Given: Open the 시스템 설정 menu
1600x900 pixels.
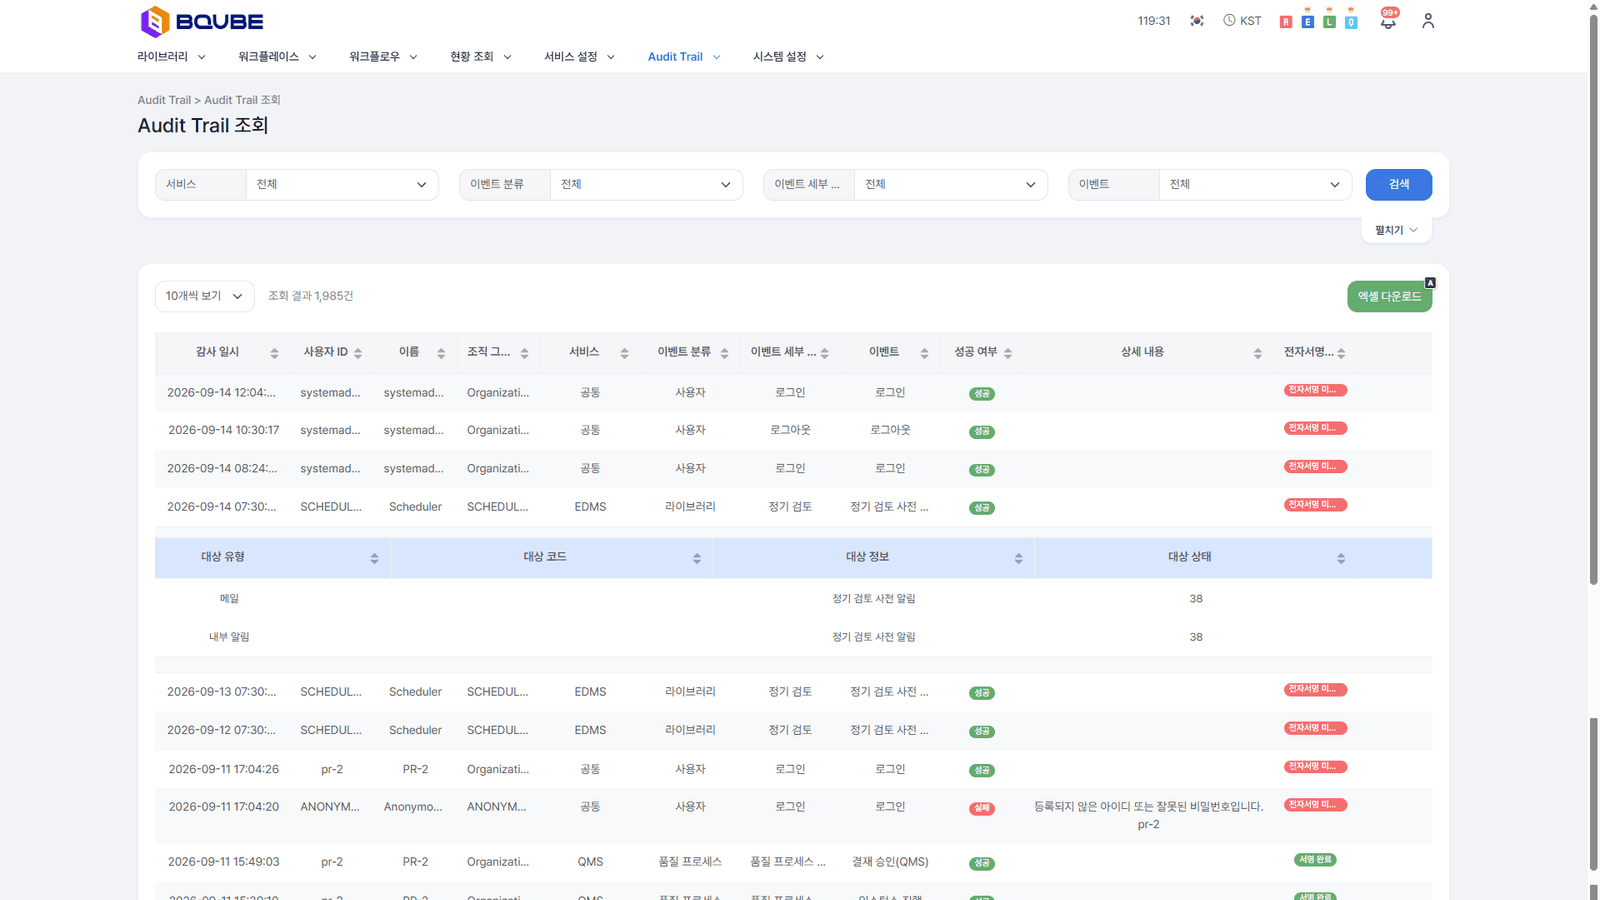Looking at the screenshot, I should coord(788,57).
